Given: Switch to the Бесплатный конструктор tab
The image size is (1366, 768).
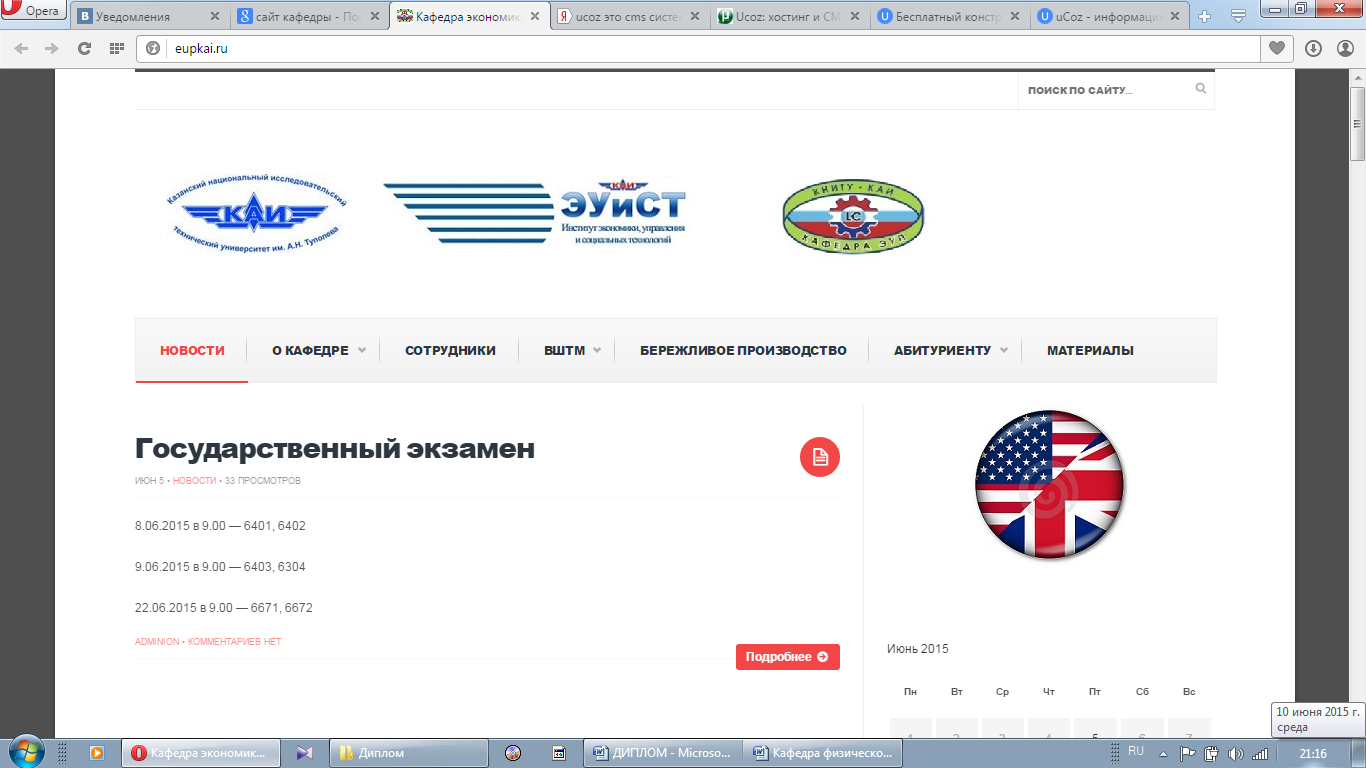Looking at the screenshot, I should pyautogui.click(x=948, y=17).
